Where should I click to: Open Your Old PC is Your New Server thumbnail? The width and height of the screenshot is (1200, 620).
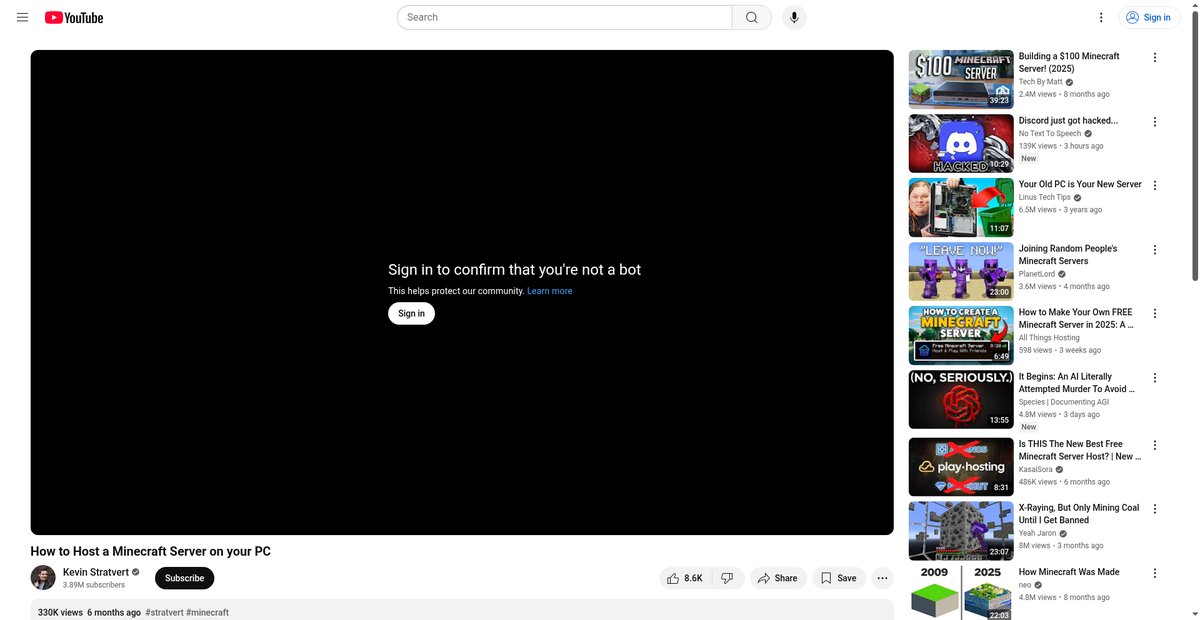point(961,207)
